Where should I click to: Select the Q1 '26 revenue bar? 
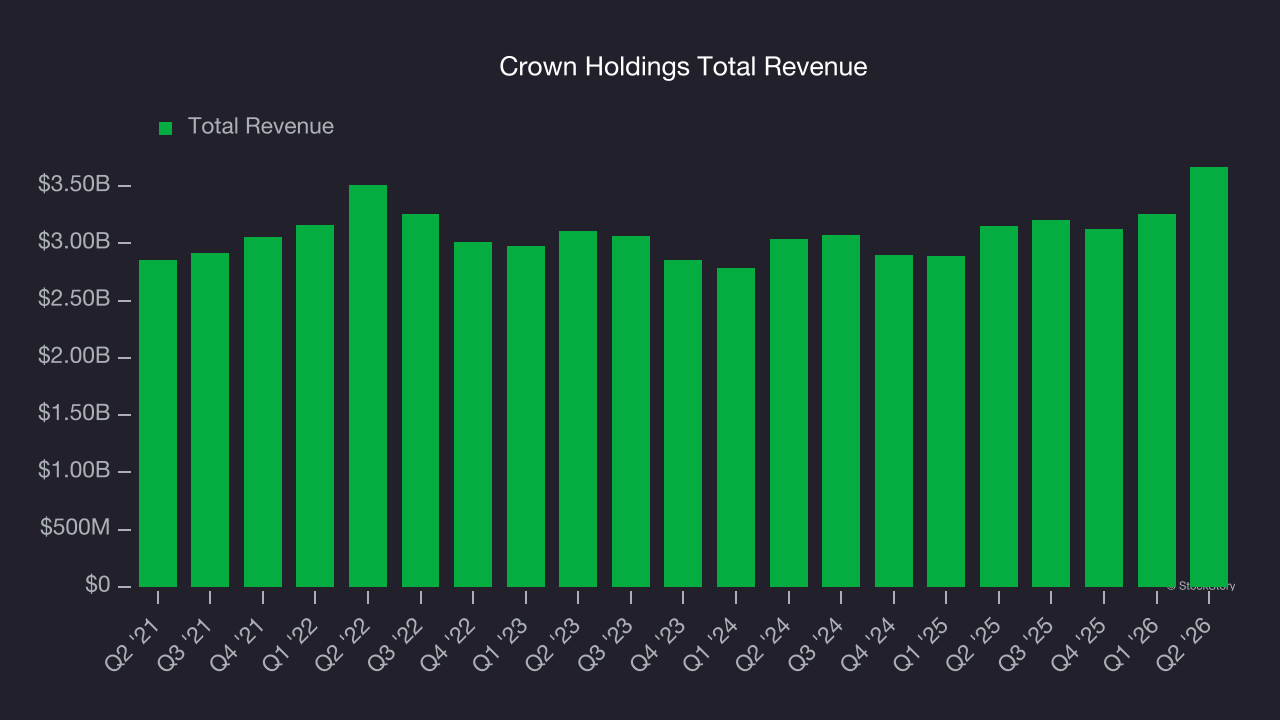click(1157, 400)
